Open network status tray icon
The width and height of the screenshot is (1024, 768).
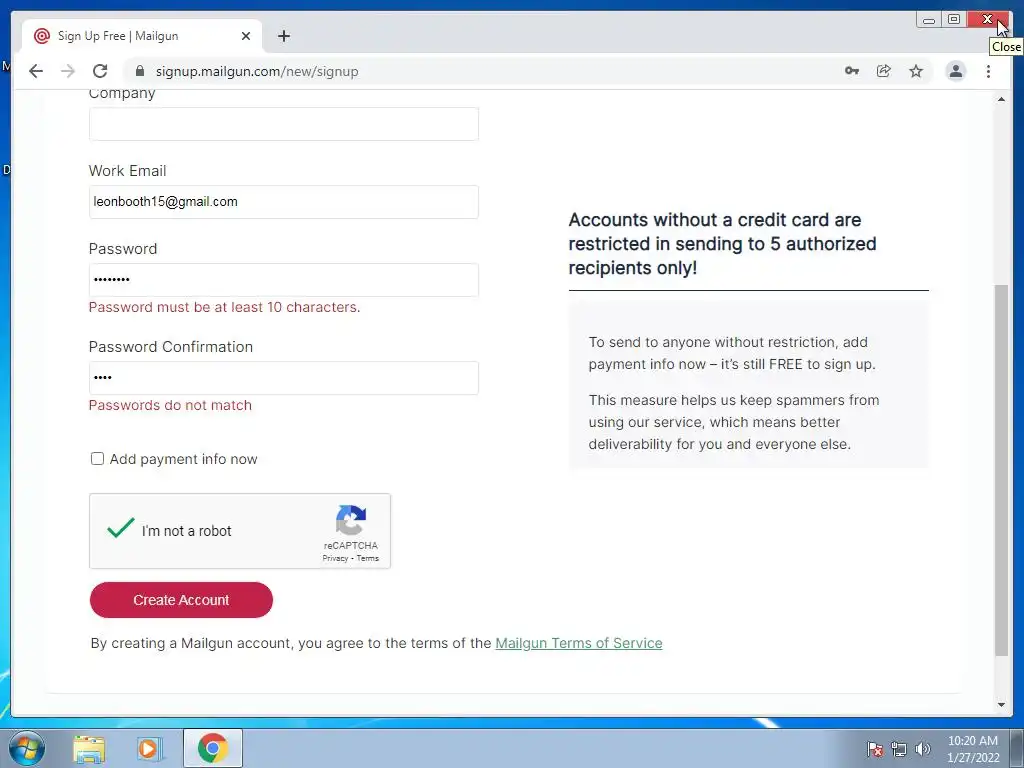(899, 749)
